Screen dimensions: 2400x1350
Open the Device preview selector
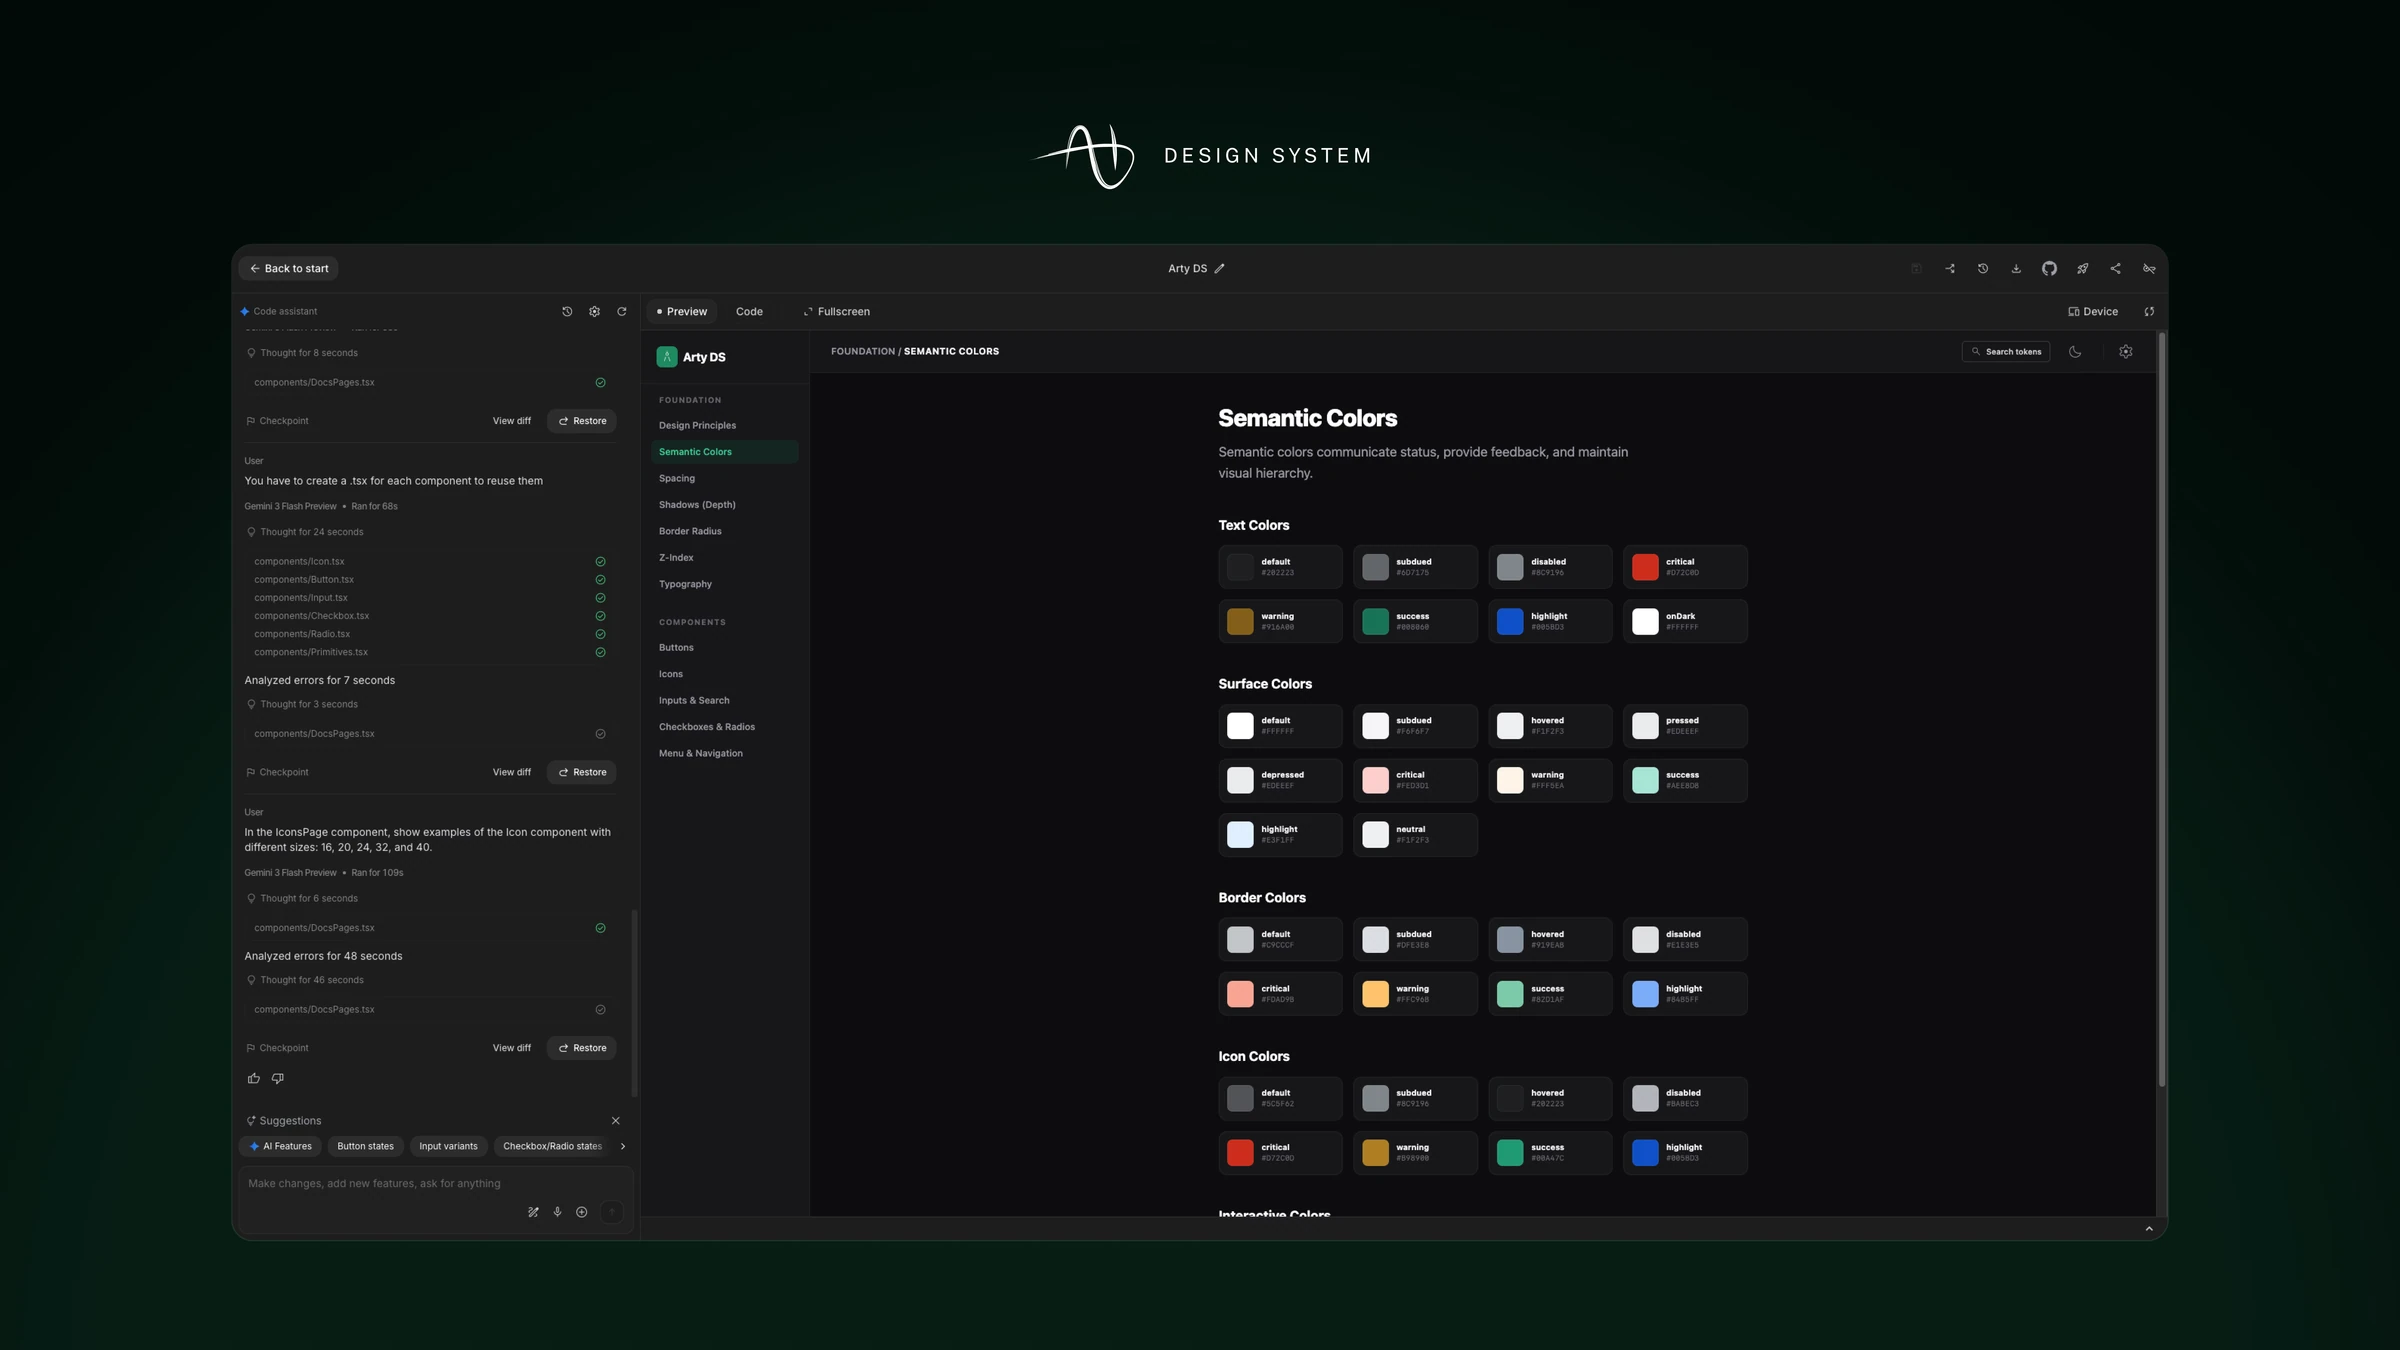[2093, 312]
